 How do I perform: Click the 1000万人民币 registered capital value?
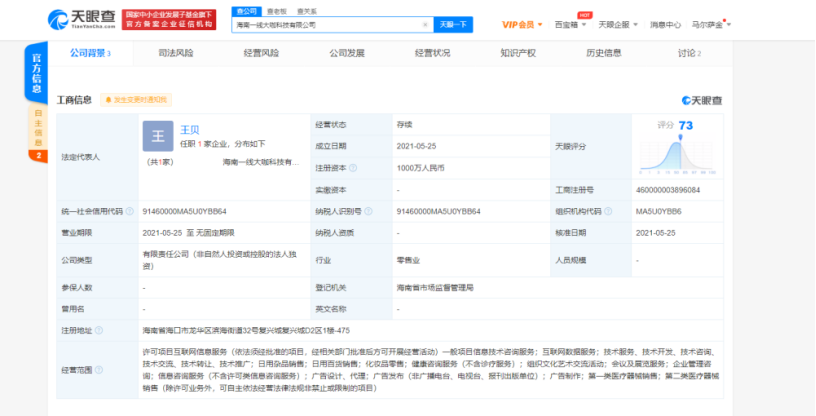coord(420,168)
